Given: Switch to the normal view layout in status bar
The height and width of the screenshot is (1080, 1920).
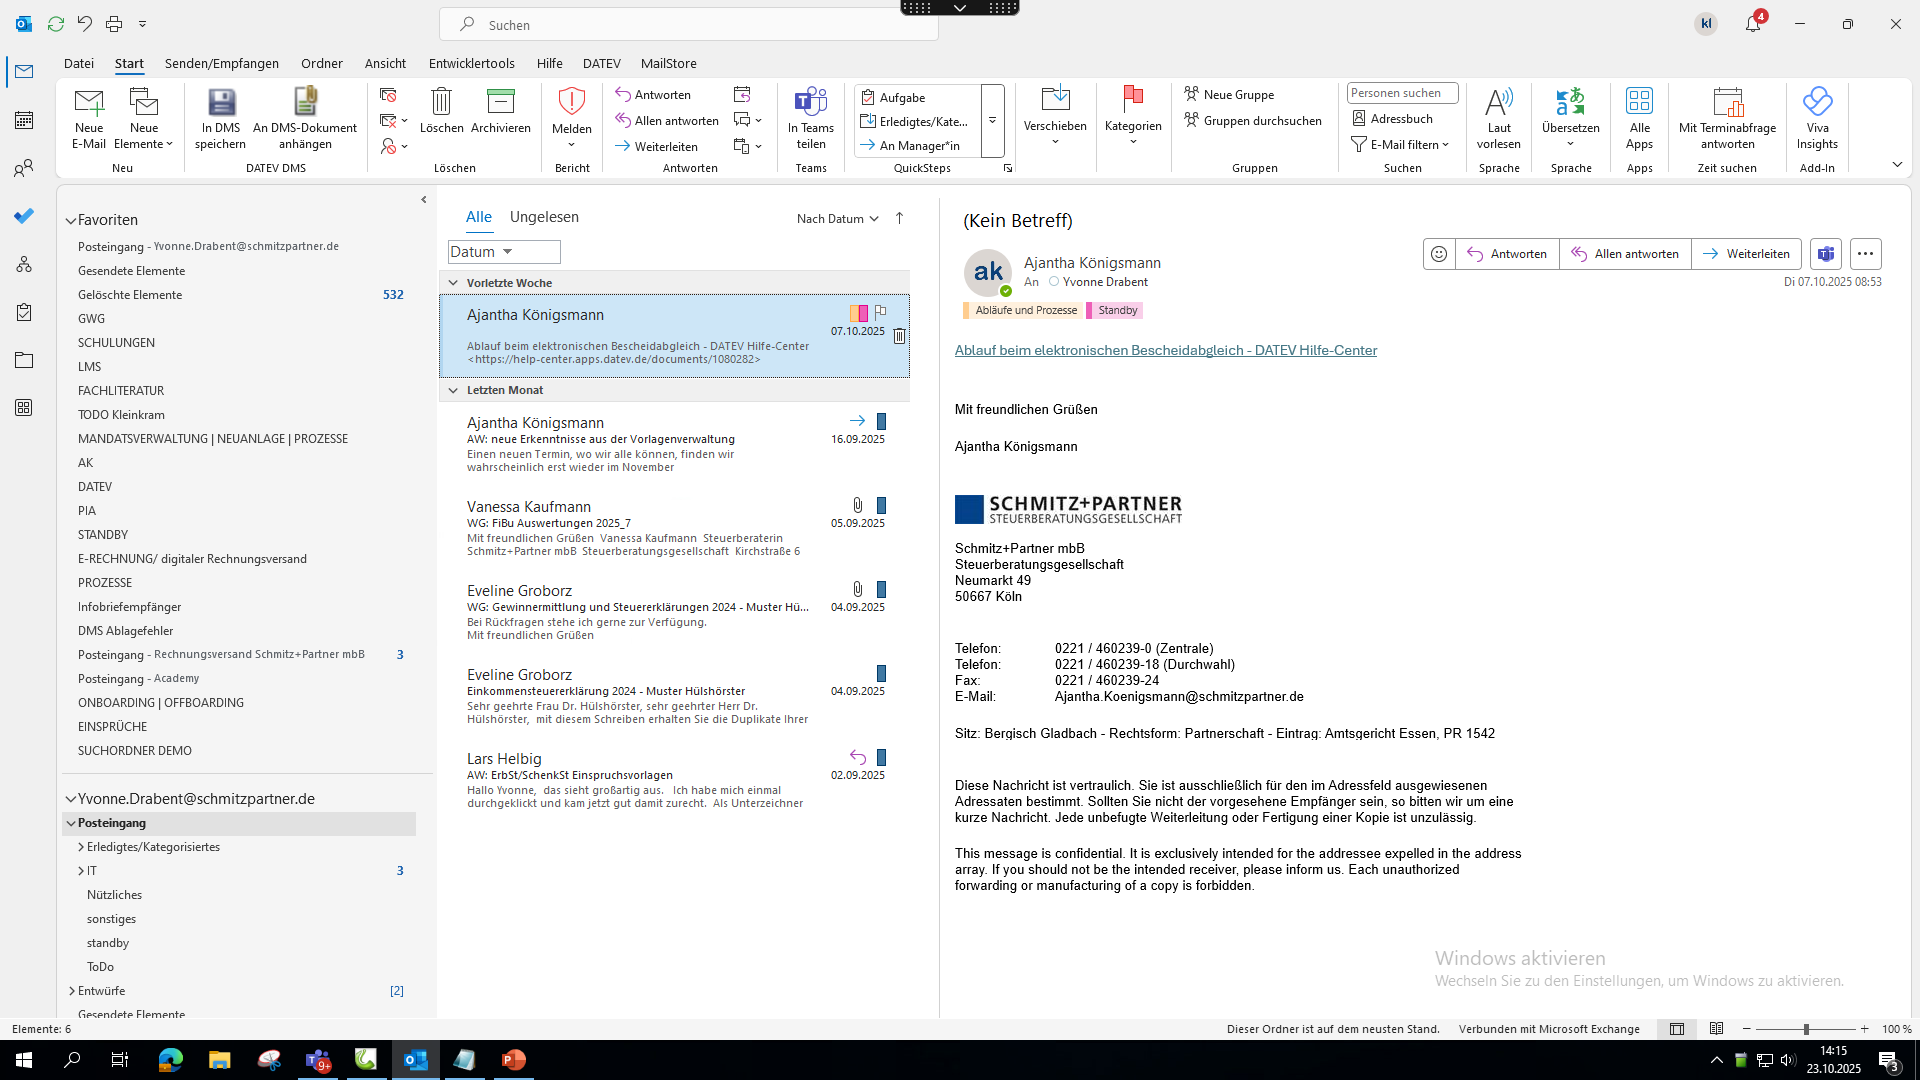Looking at the screenshot, I should pyautogui.click(x=1677, y=1029).
